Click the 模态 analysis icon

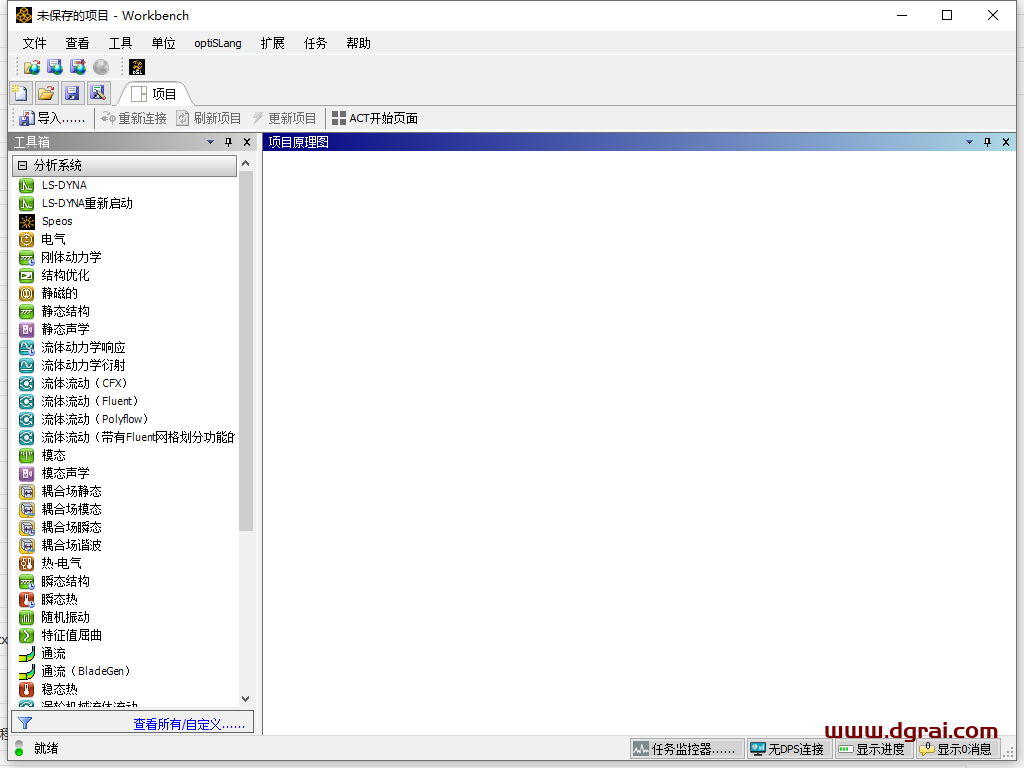coord(26,455)
